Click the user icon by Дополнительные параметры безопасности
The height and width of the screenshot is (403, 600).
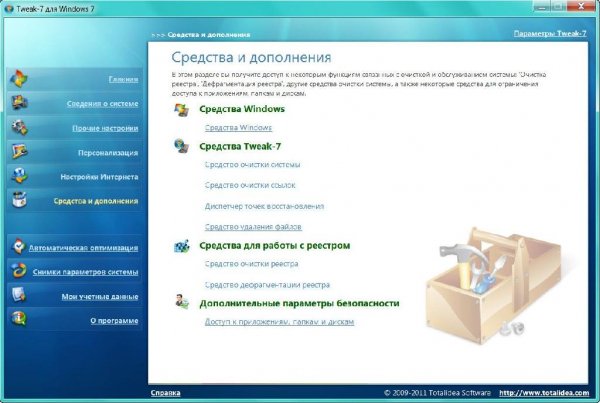(x=182, y=302)
